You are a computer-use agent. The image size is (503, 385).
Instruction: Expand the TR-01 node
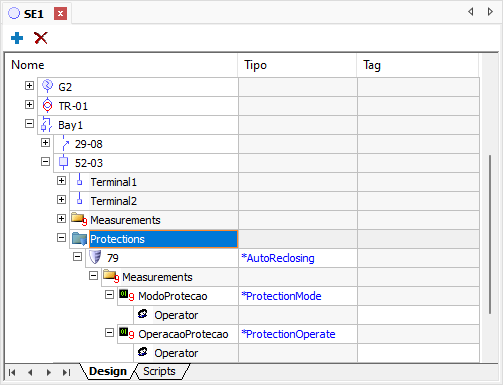[x=29, y=105]
